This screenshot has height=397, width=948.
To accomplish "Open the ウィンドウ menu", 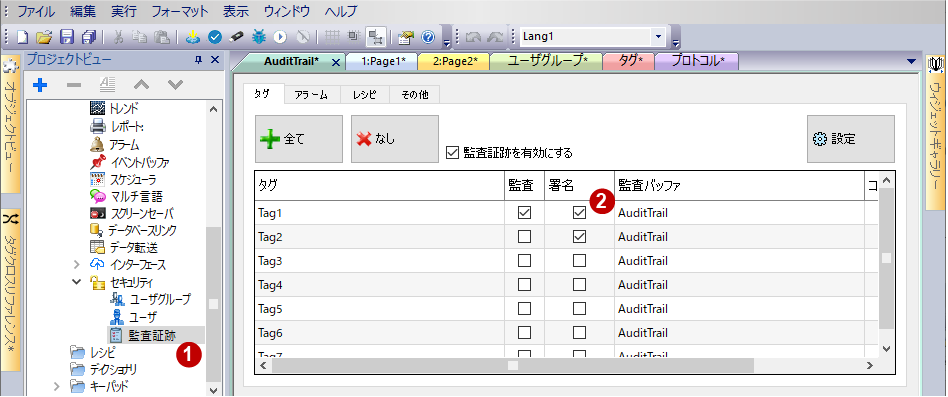I will [x=287, y=11].
